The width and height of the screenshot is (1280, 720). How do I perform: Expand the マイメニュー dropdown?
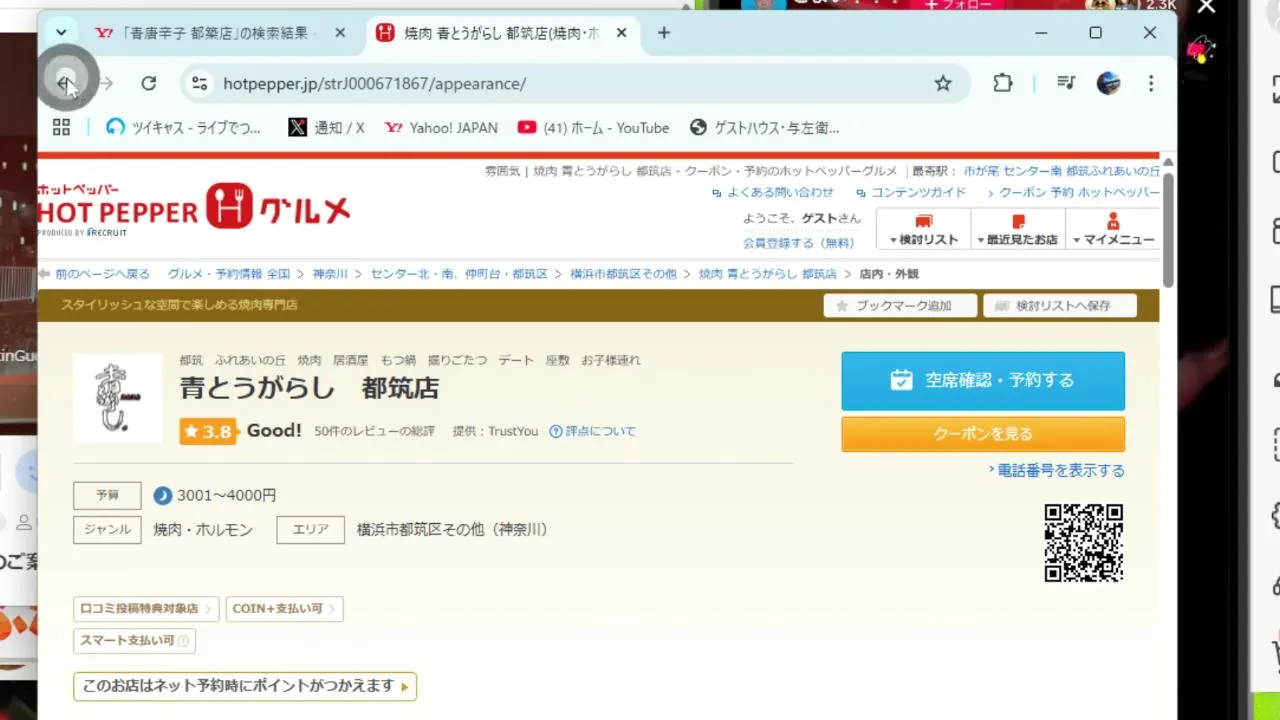click(x=1112, y=230)
